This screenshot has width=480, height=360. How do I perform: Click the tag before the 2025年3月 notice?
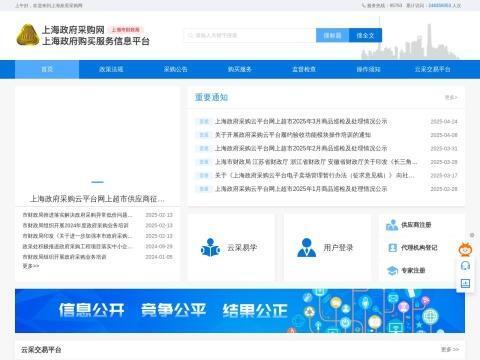[x=204, y=121]
